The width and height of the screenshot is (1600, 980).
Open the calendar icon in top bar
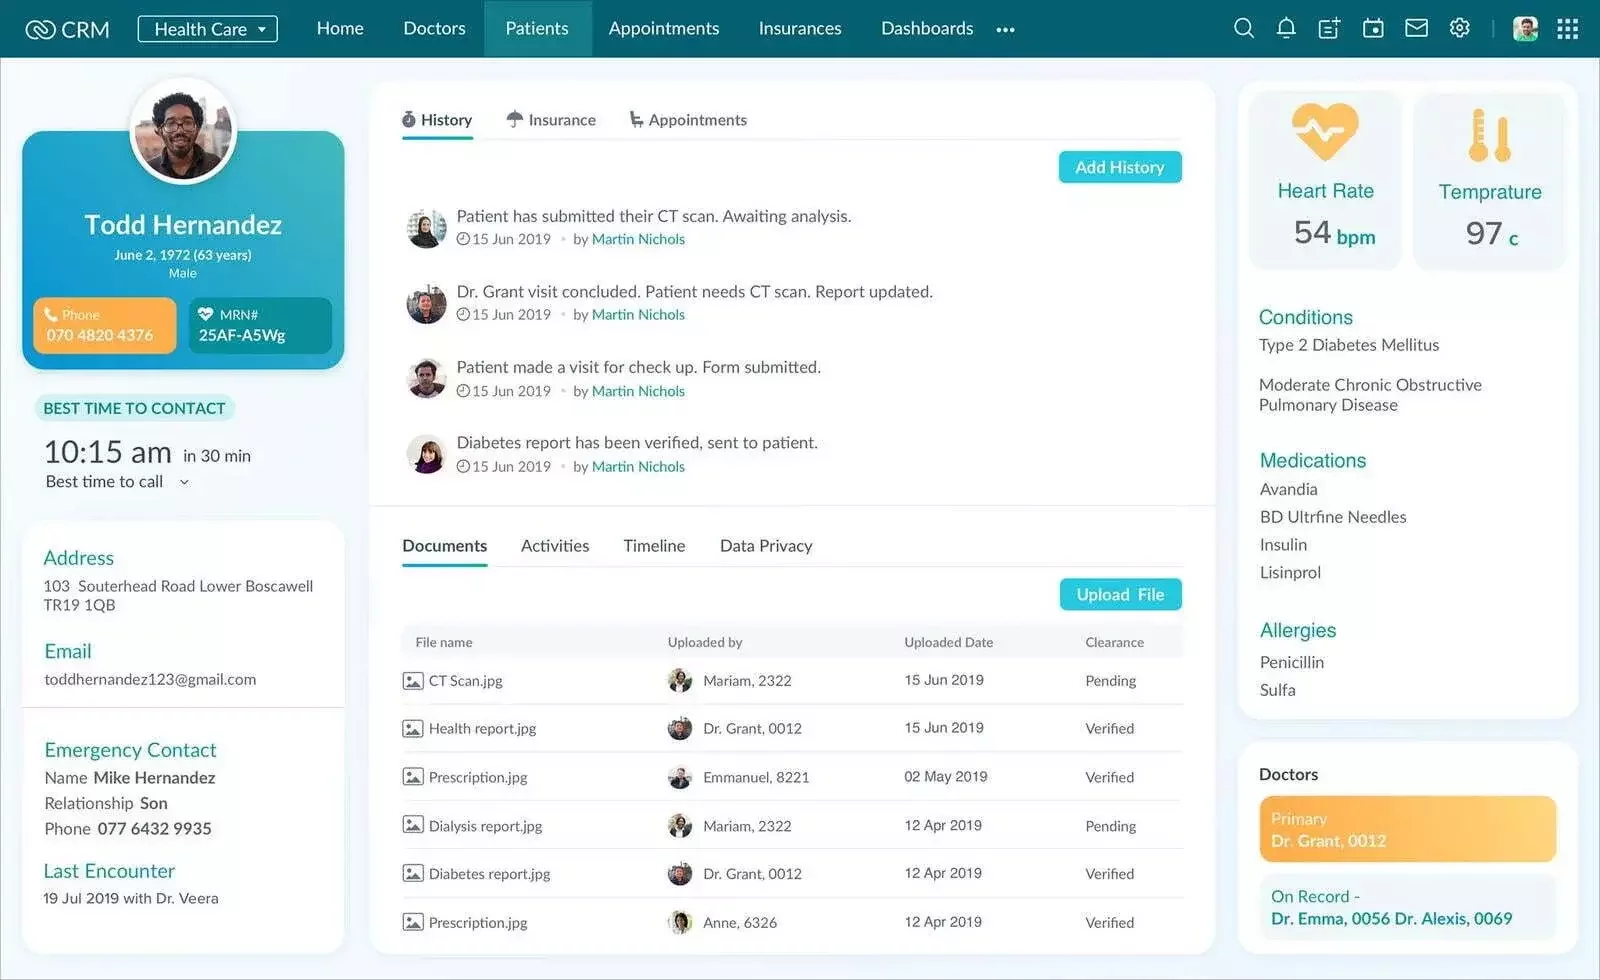(1373, 28)
